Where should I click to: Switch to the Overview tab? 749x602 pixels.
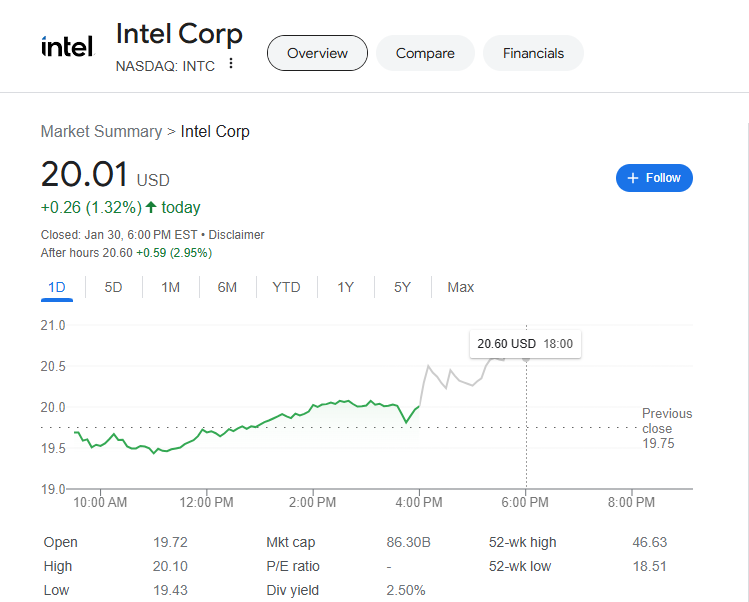(x=317, y=53)
